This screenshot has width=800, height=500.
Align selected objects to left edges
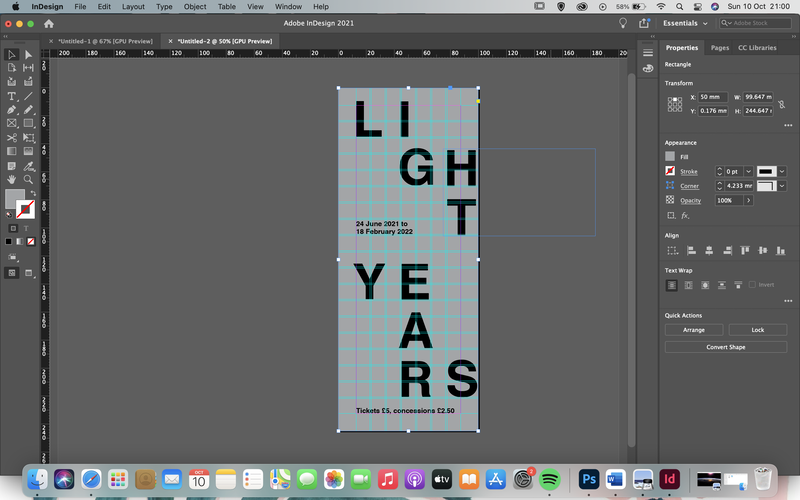point(691,251)
